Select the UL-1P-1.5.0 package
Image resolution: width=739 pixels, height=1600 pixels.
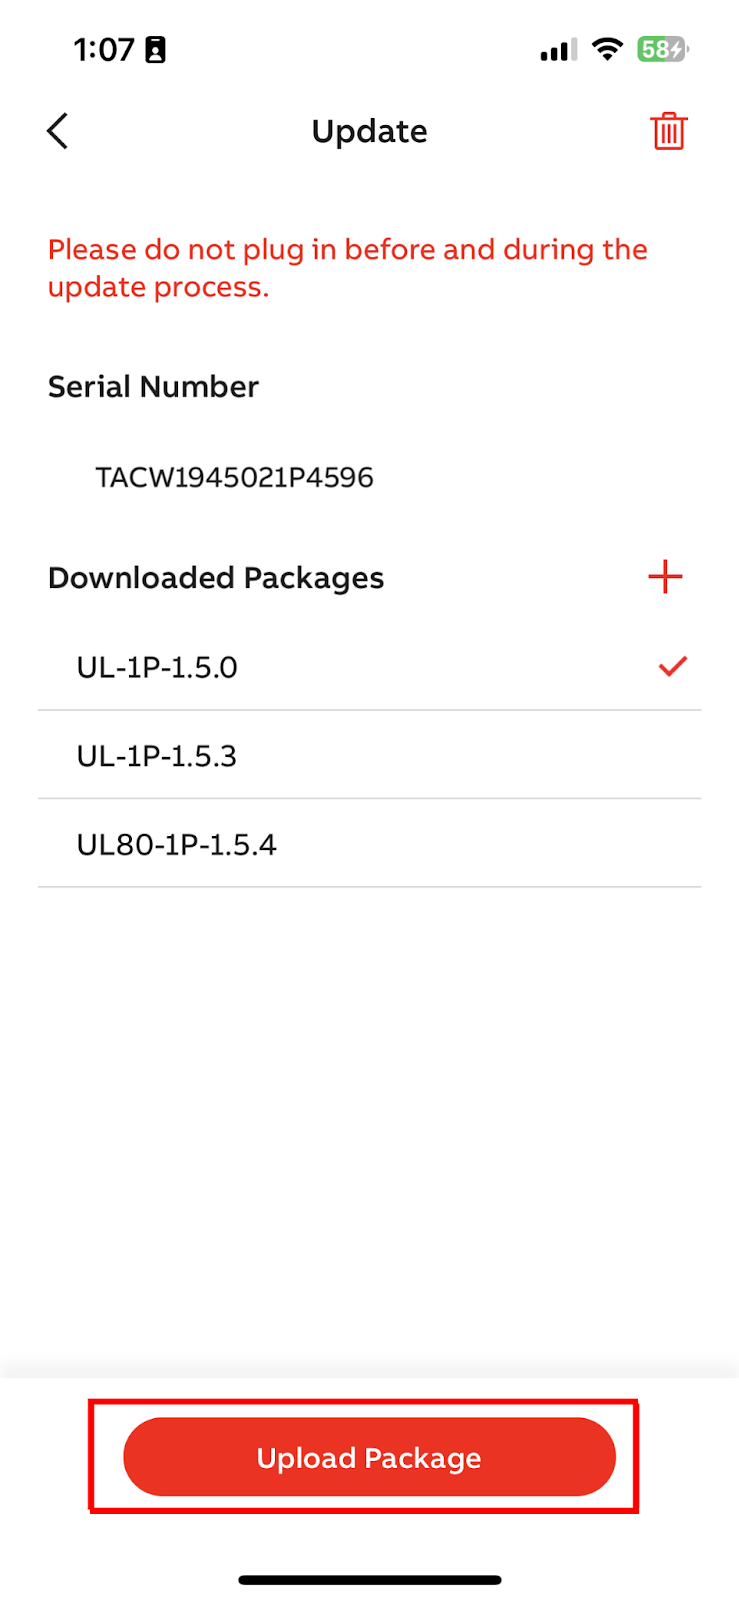(157, 667)
